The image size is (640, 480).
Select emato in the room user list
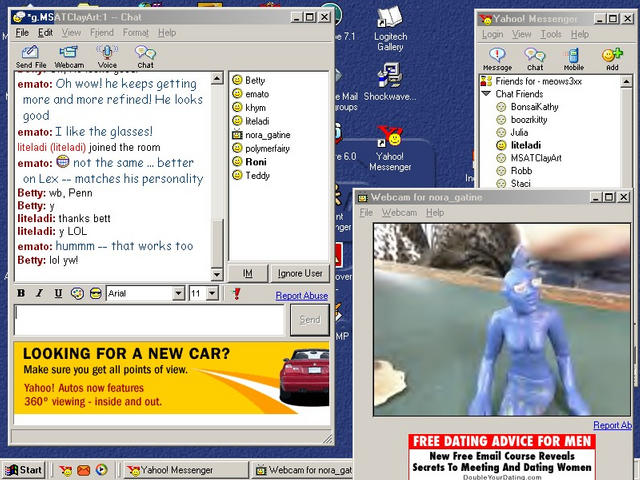click(x=250, y=94)
